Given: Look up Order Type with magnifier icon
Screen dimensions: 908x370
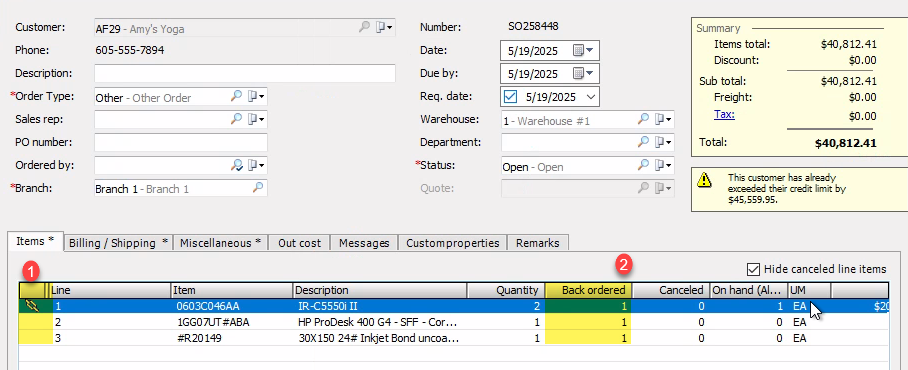Looking at the screenshot, I should [x=236, y=97].
